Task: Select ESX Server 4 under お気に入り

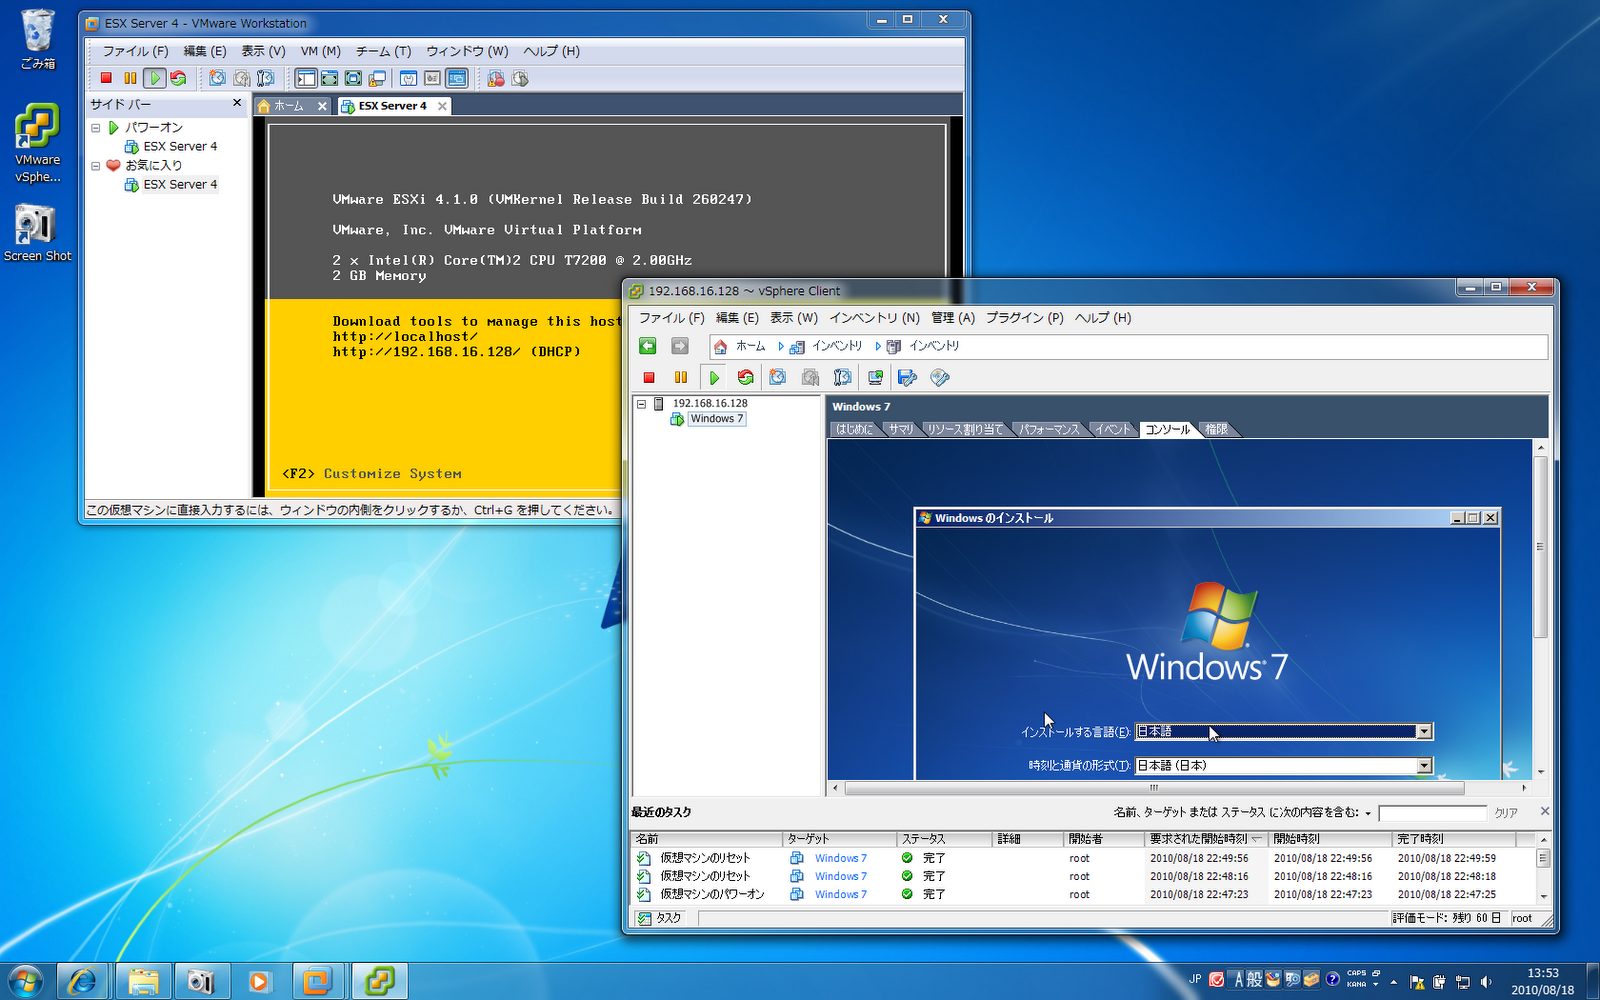Action: tap(180, 185)
